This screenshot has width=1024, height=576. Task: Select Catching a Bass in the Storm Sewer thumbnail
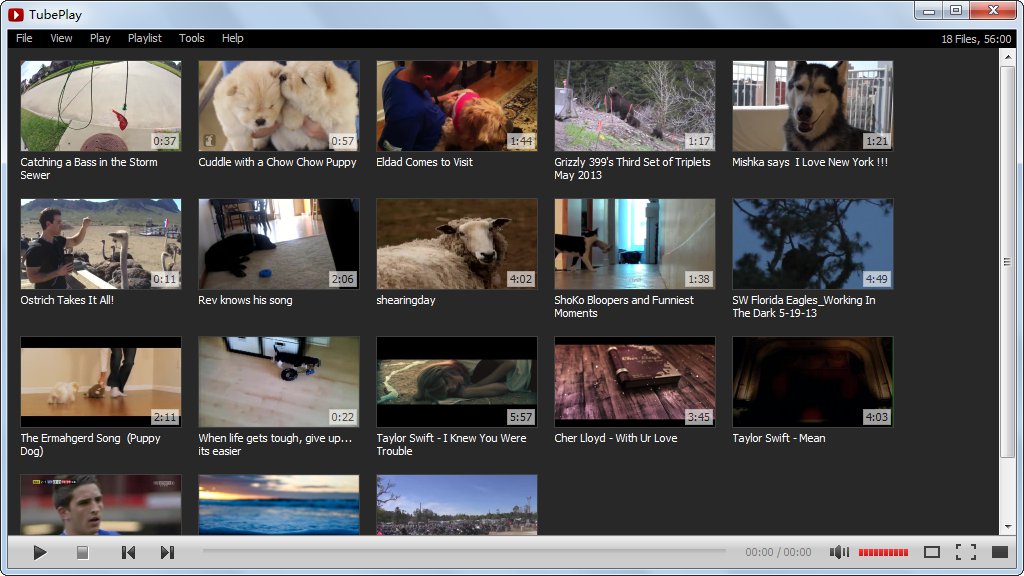(101, 106)
